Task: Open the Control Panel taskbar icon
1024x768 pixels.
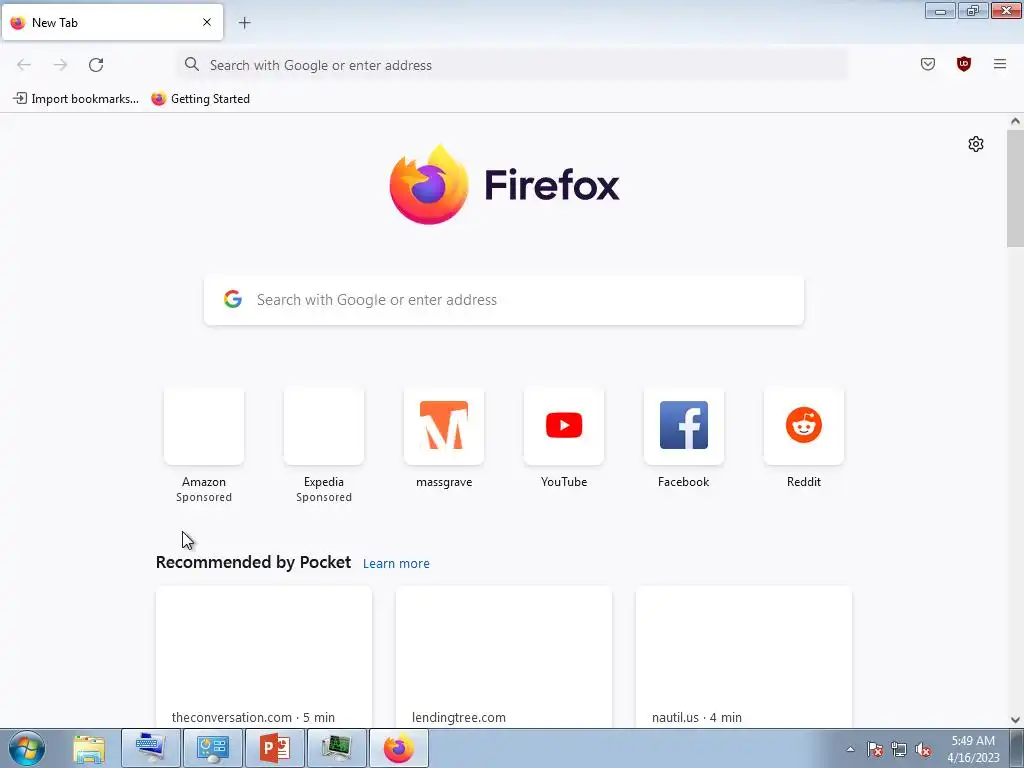Action: [x=213, y=748]
